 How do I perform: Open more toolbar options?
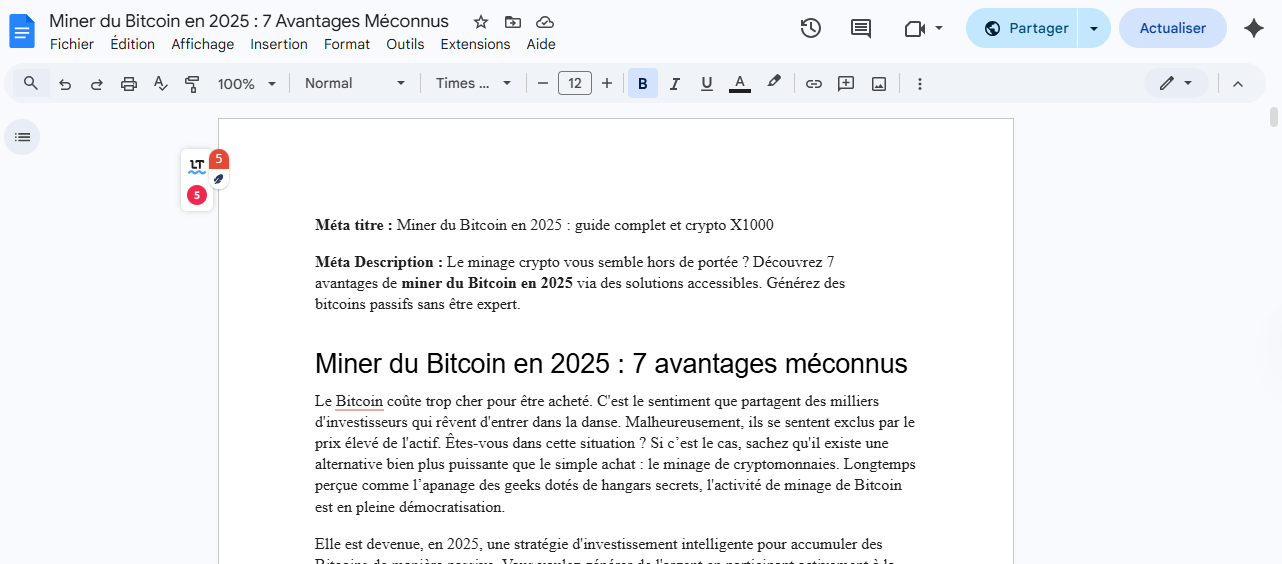[x=920, y=84]
